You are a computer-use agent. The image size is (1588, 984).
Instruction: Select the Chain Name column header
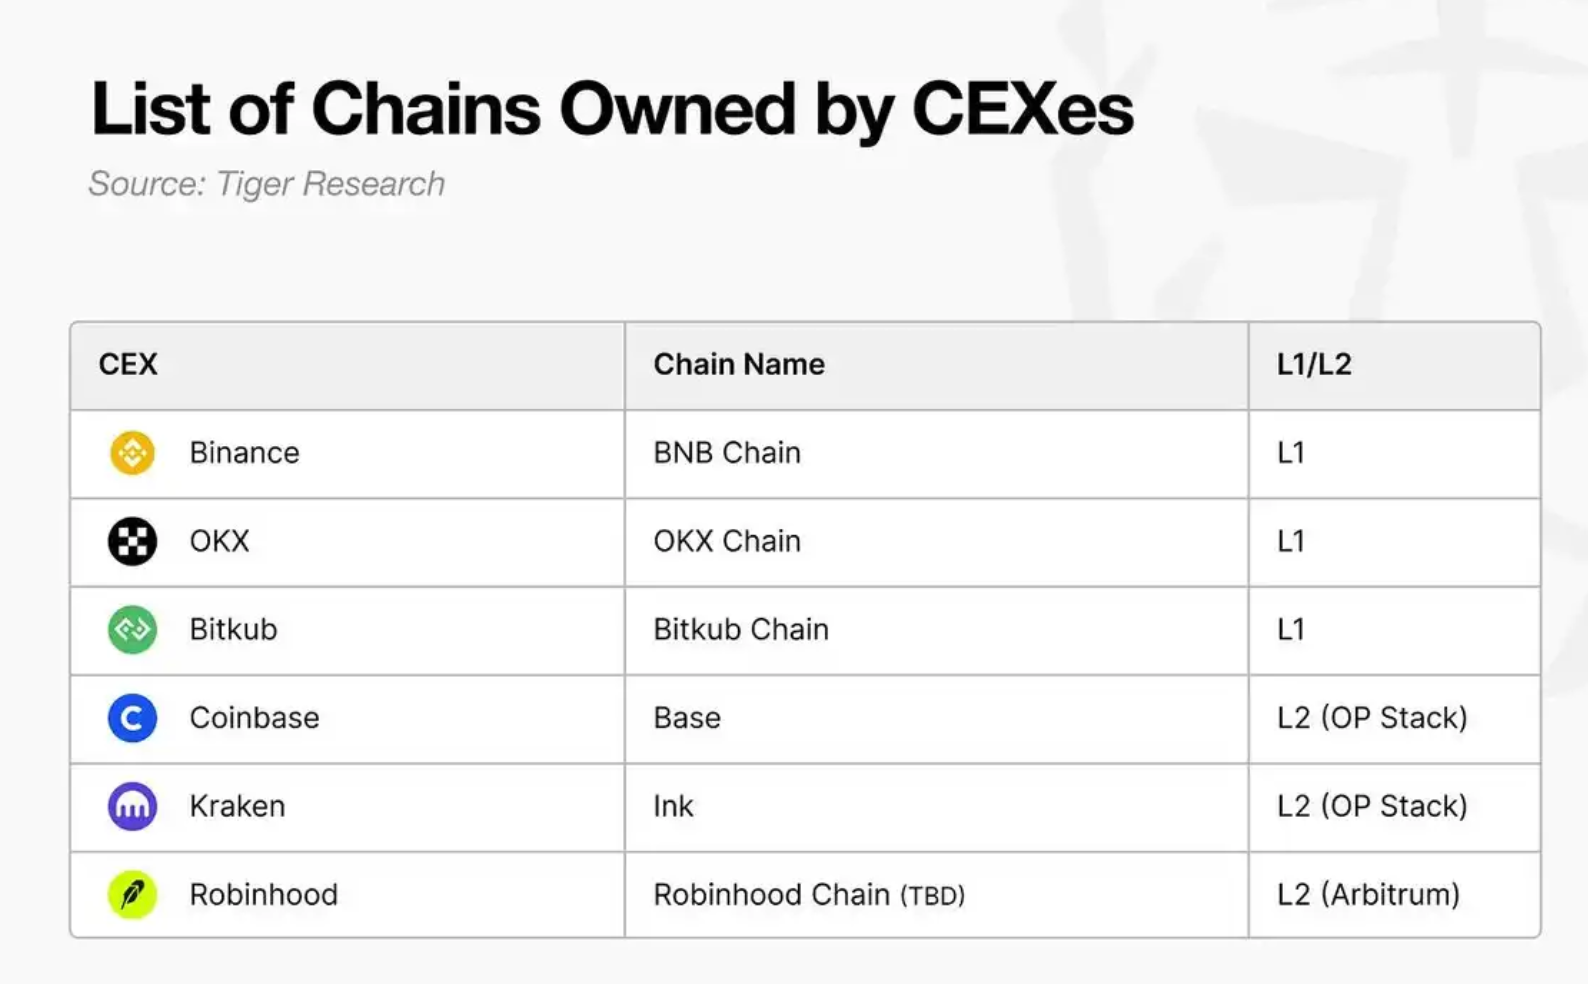[739, 364]
